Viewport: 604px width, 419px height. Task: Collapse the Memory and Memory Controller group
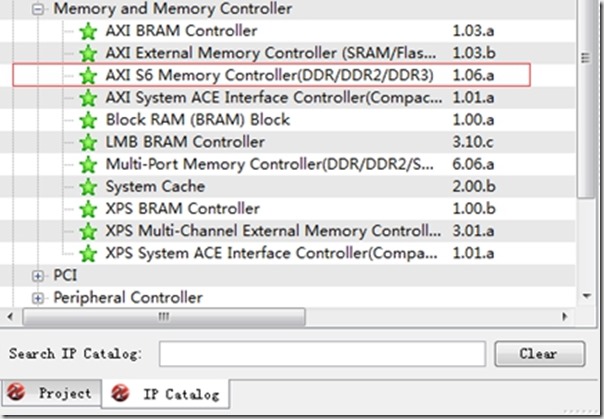tap(38, 10)
